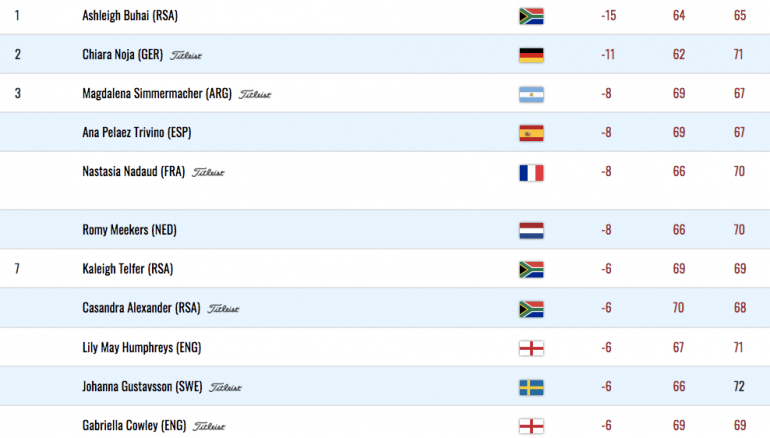This screenshot has width=770, height=438.
Task: Click the Titleist logo beside Casandra Alexander
Action: [223, 309]
